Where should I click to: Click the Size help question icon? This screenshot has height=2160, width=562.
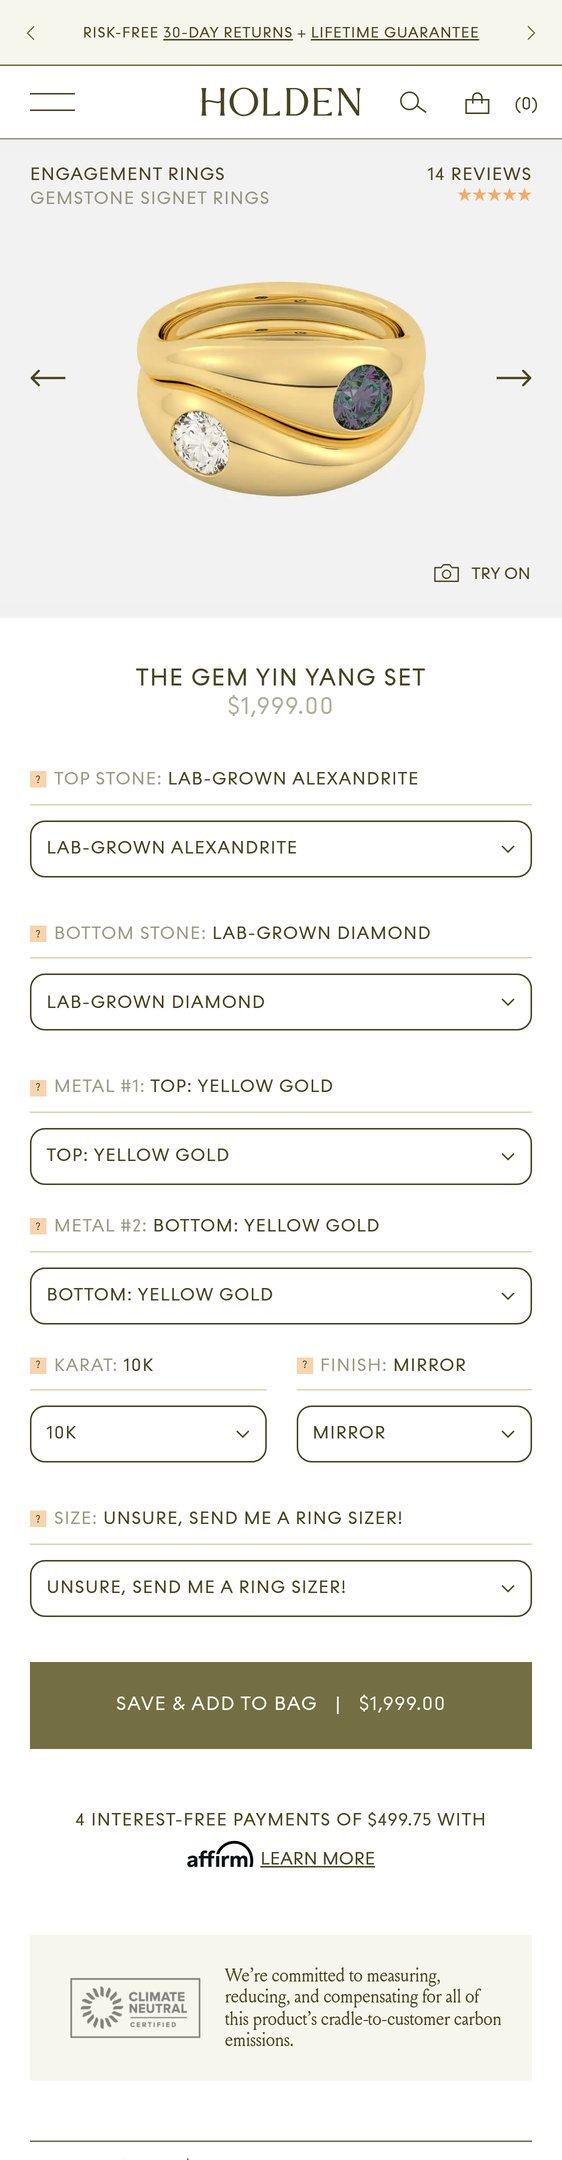[x=38, y=1518]
